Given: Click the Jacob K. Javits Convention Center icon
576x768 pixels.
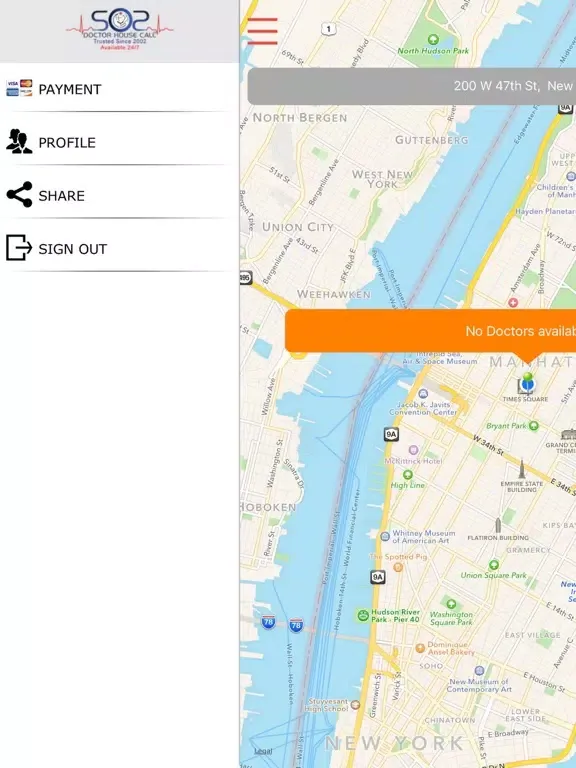Looking at the screenshot, I should tap(424, 393).
